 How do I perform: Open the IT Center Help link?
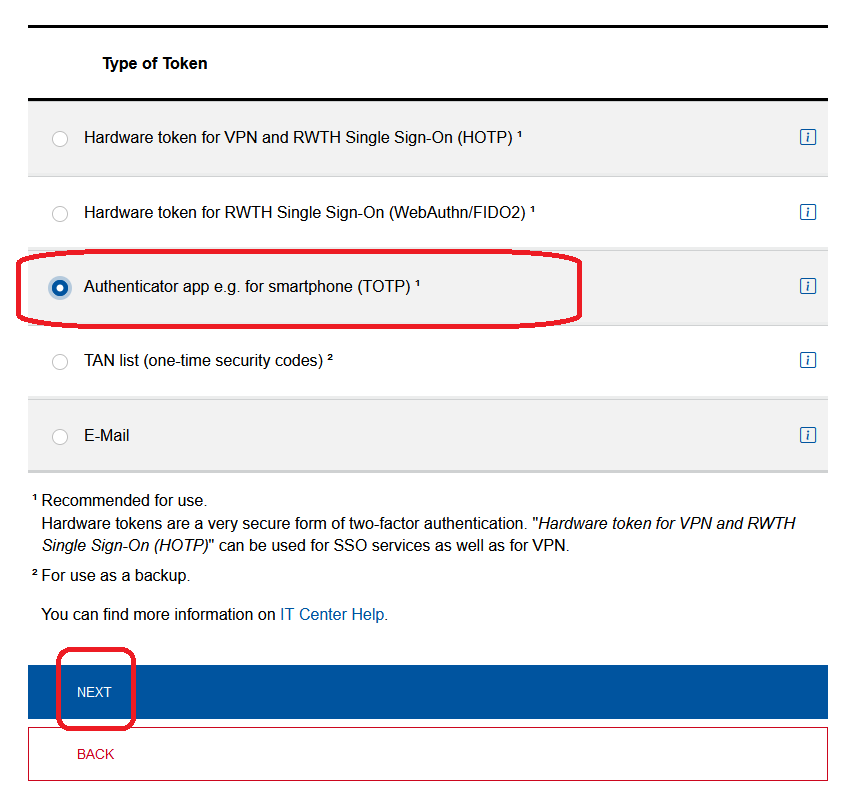click(x=332, y=614)
